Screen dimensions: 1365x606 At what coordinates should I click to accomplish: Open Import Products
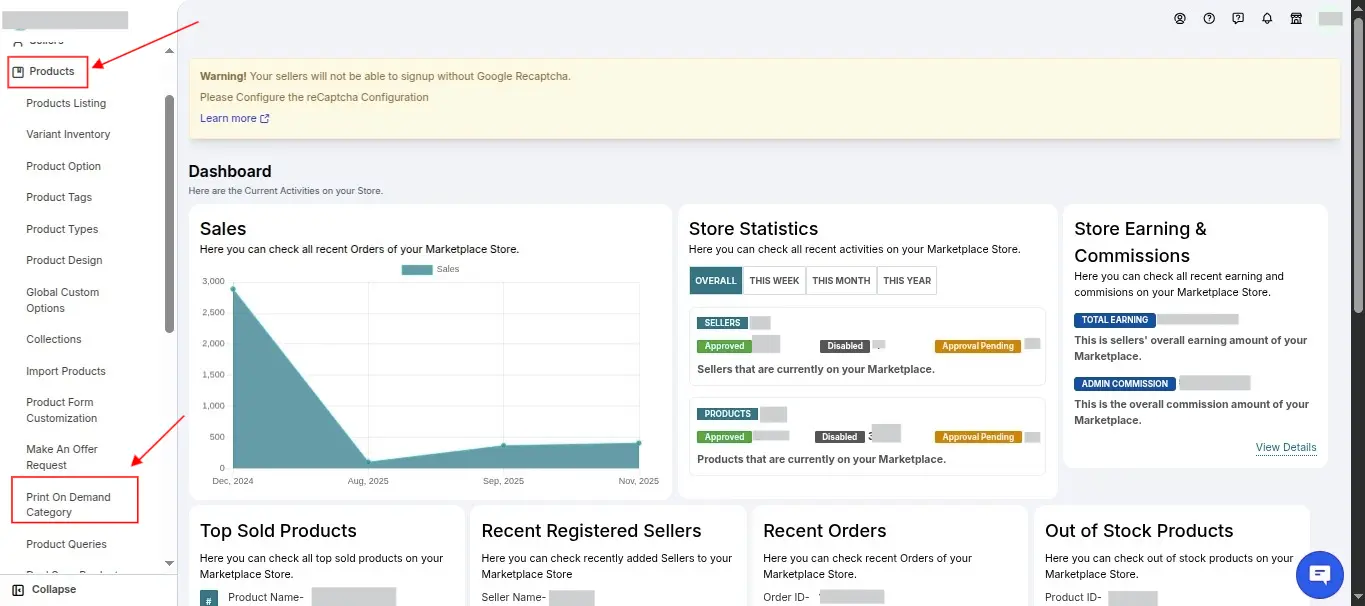point(66,371)
